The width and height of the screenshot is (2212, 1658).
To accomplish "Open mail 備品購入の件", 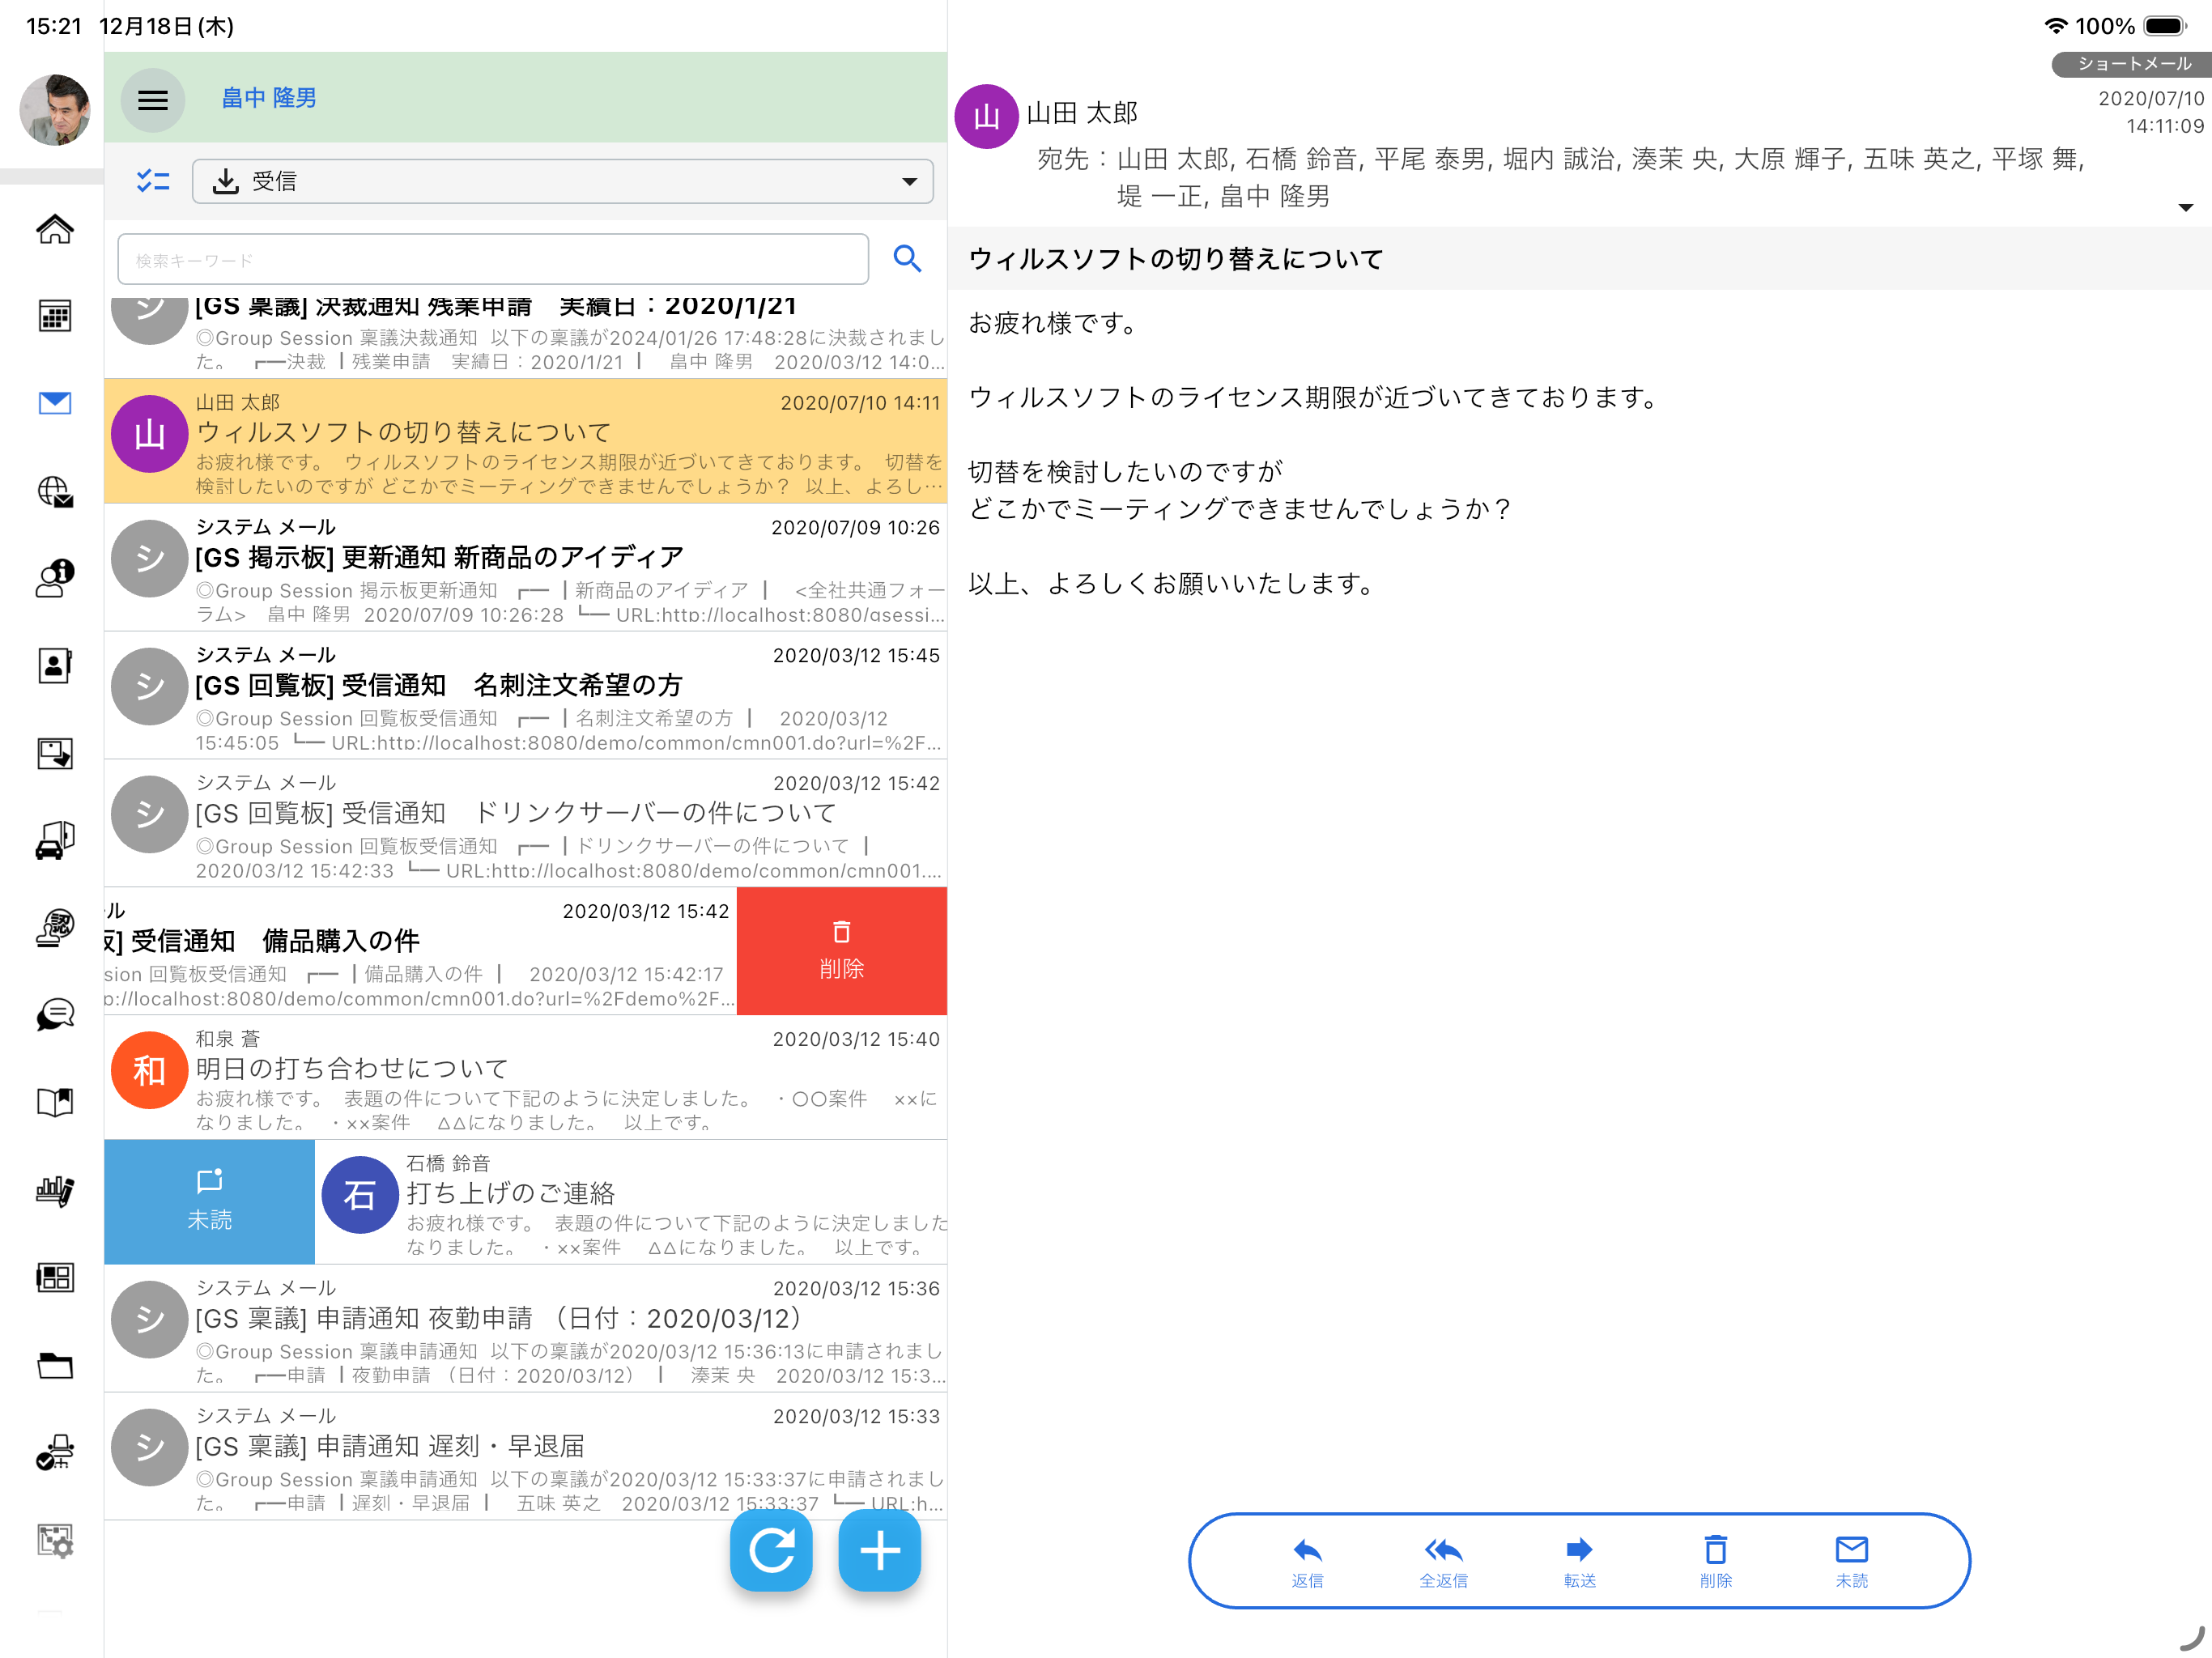I will 420,951.
